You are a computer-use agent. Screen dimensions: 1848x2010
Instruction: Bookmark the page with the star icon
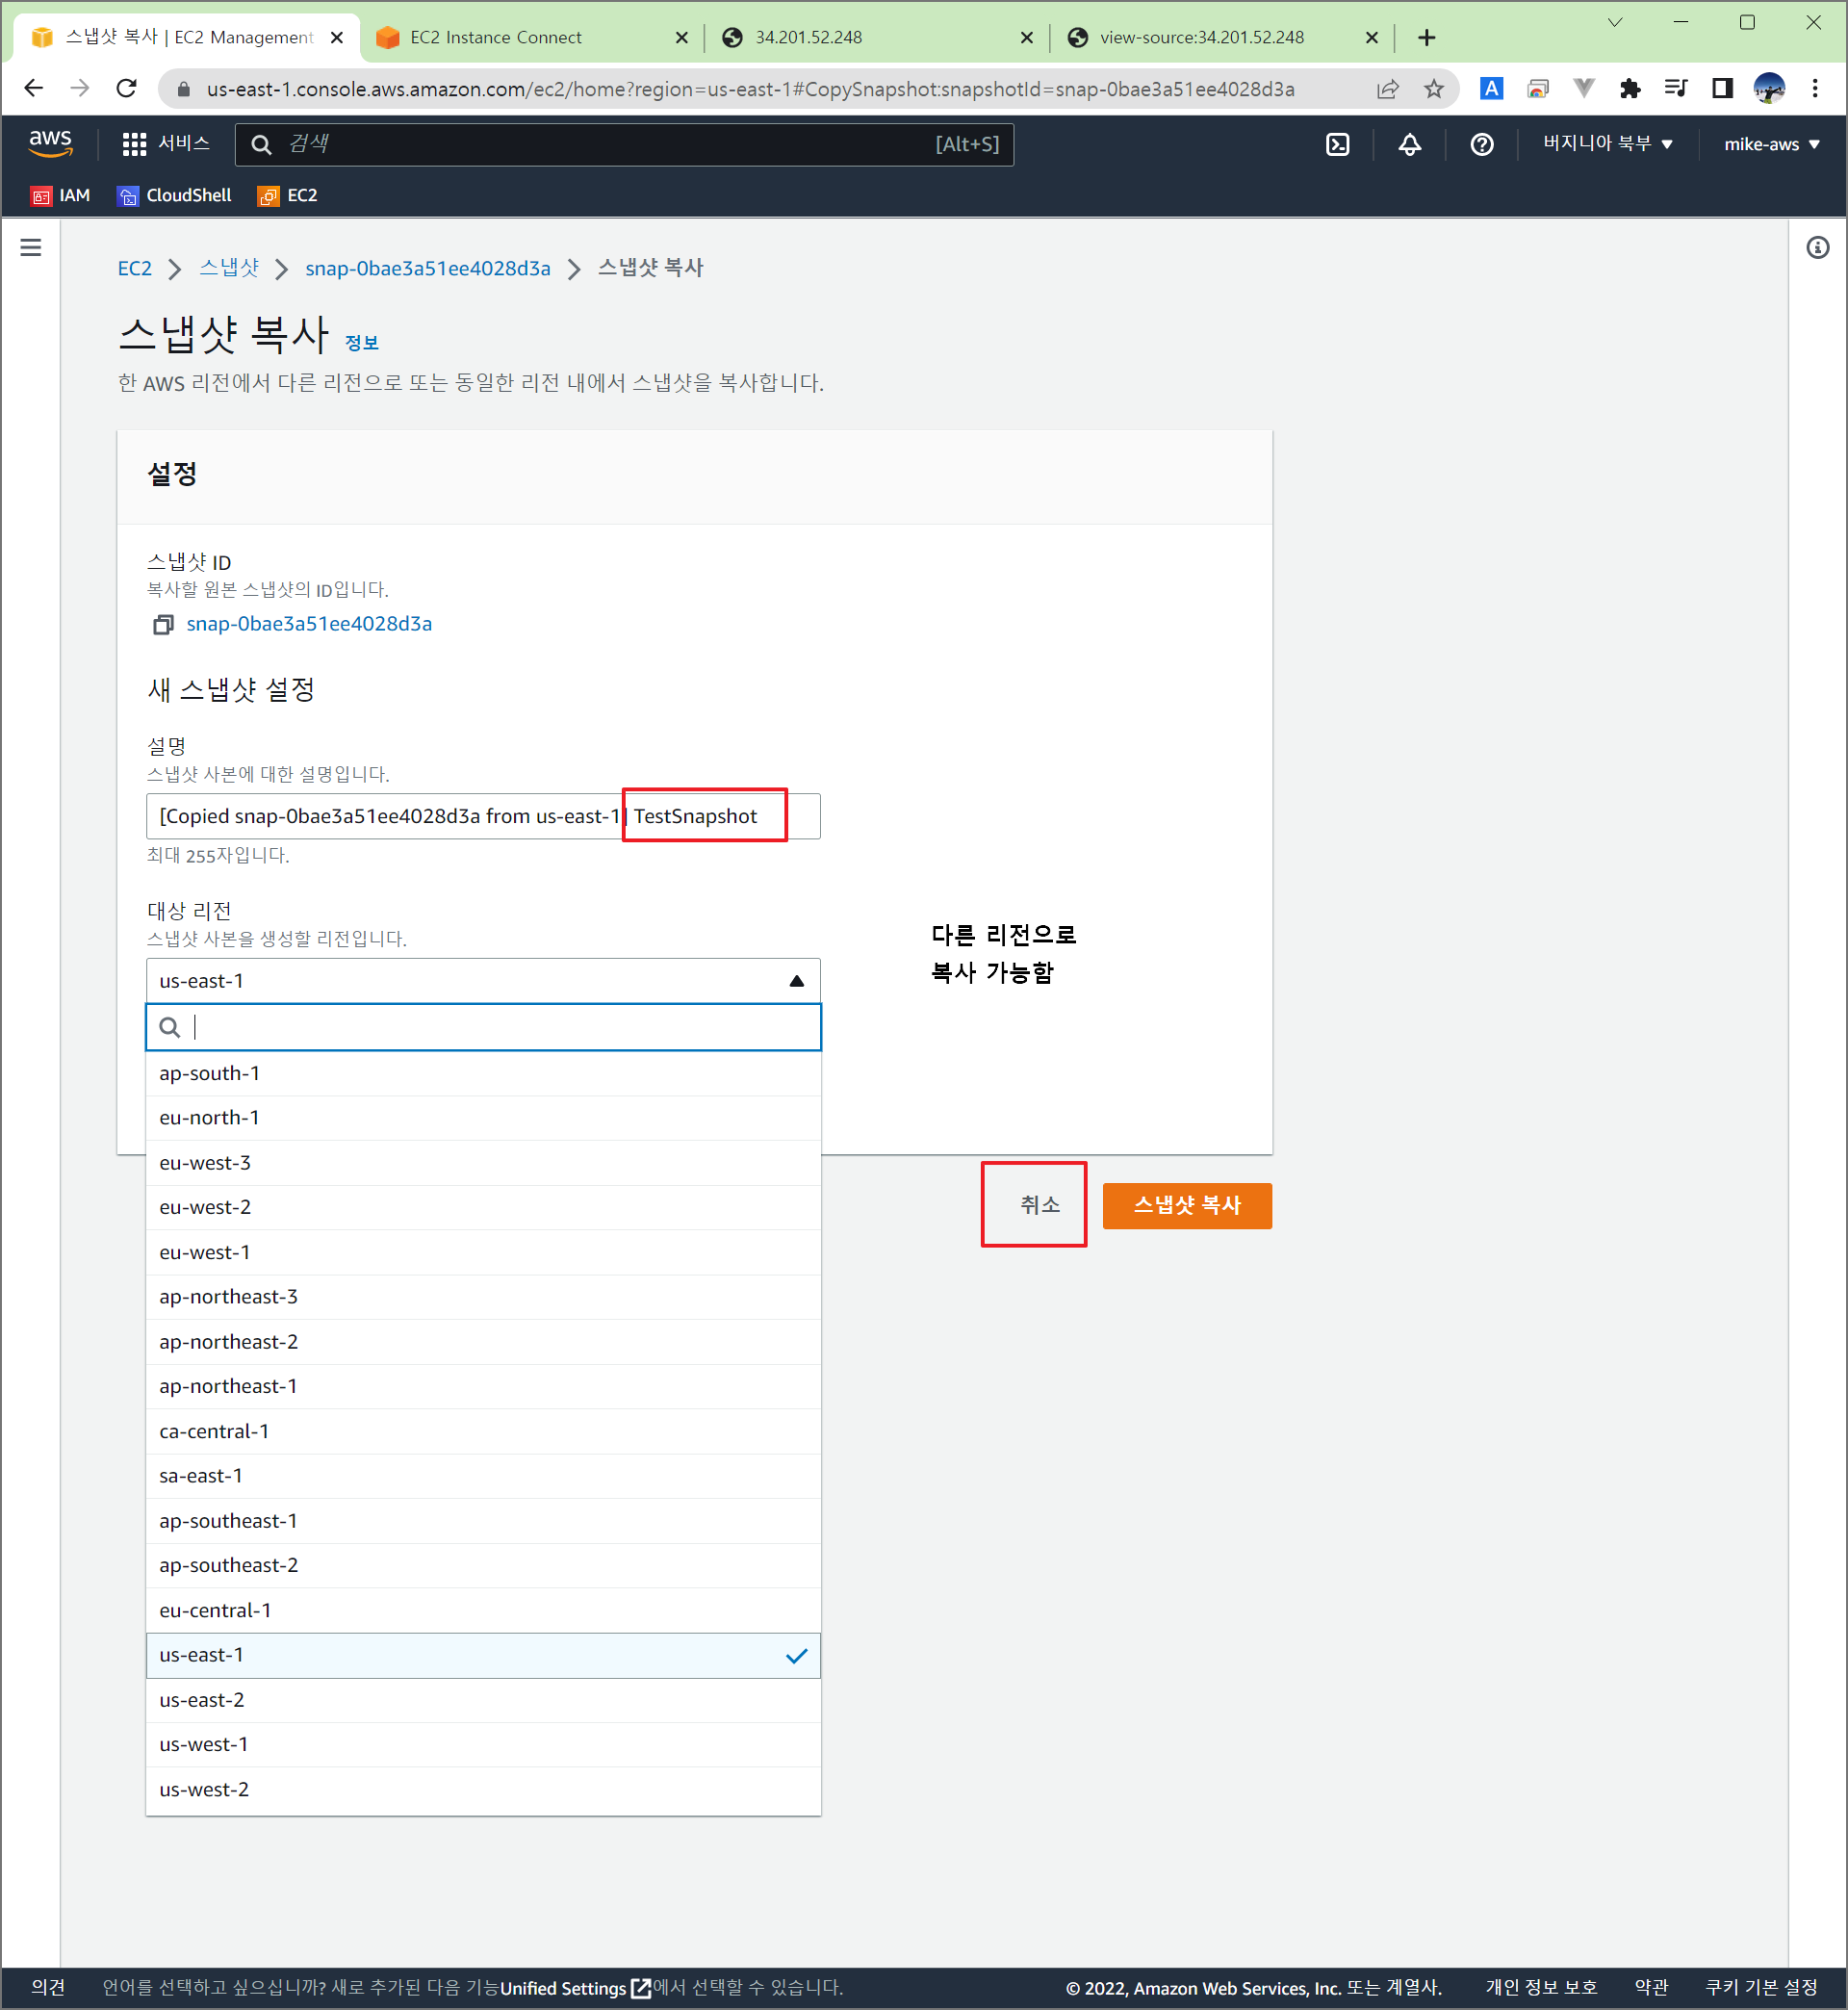pos(1433,89)
